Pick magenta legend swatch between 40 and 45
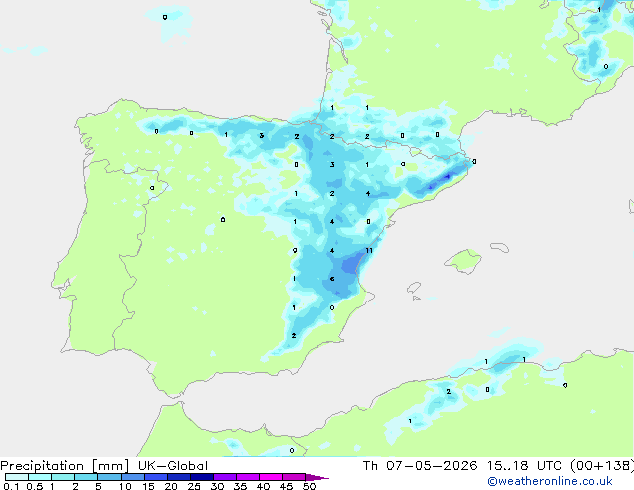The image size is (634, 490). (x=271, y=477)
